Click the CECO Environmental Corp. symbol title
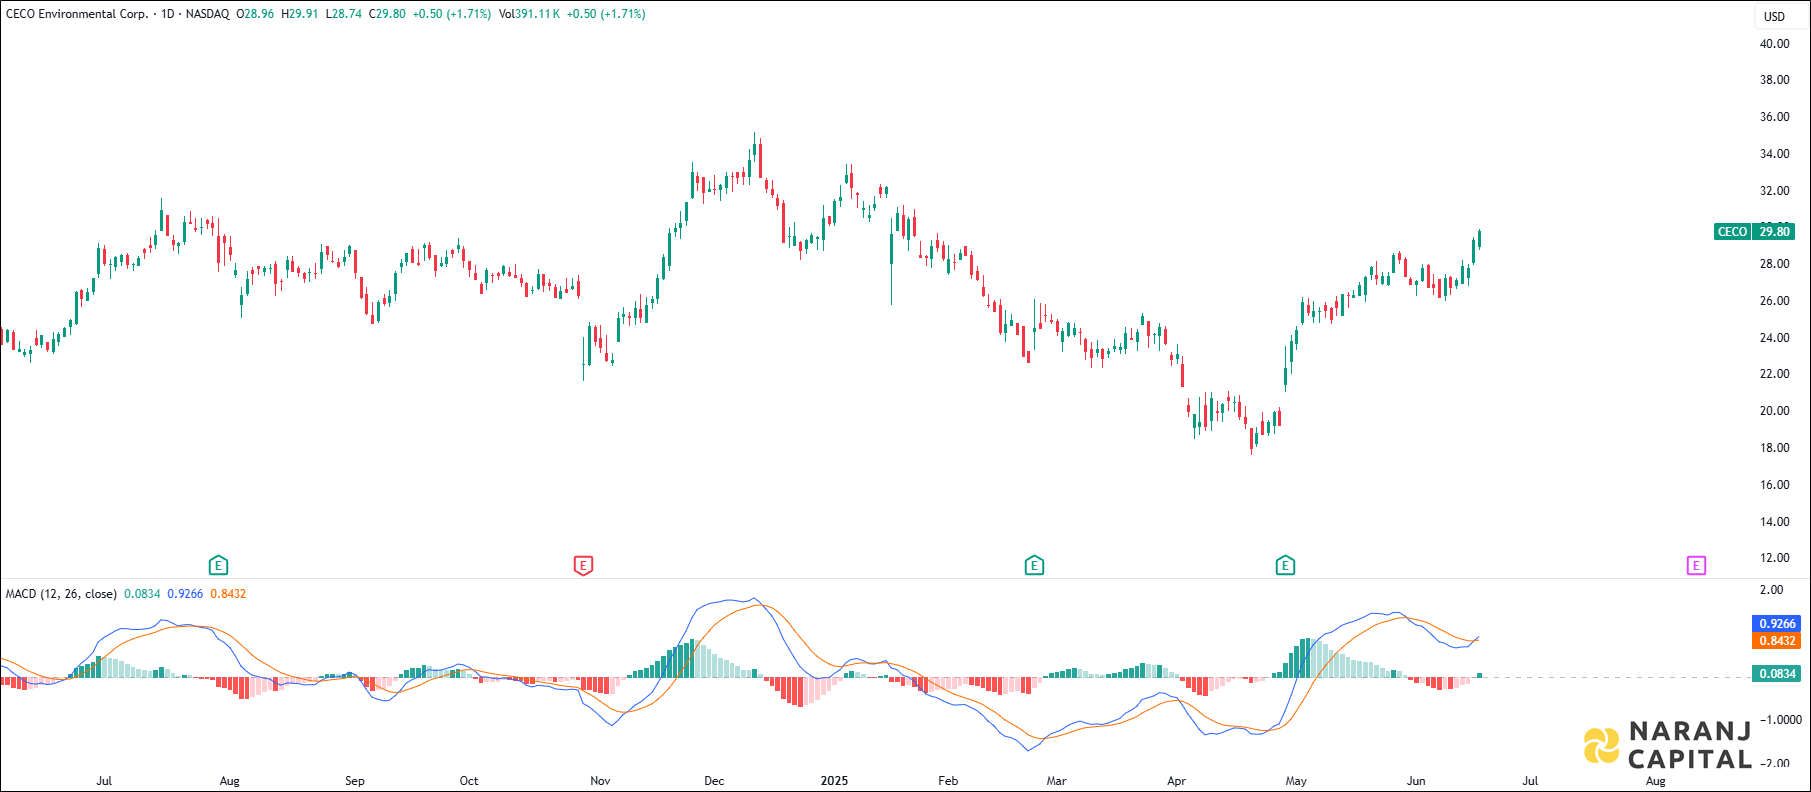 coord(77,14)
